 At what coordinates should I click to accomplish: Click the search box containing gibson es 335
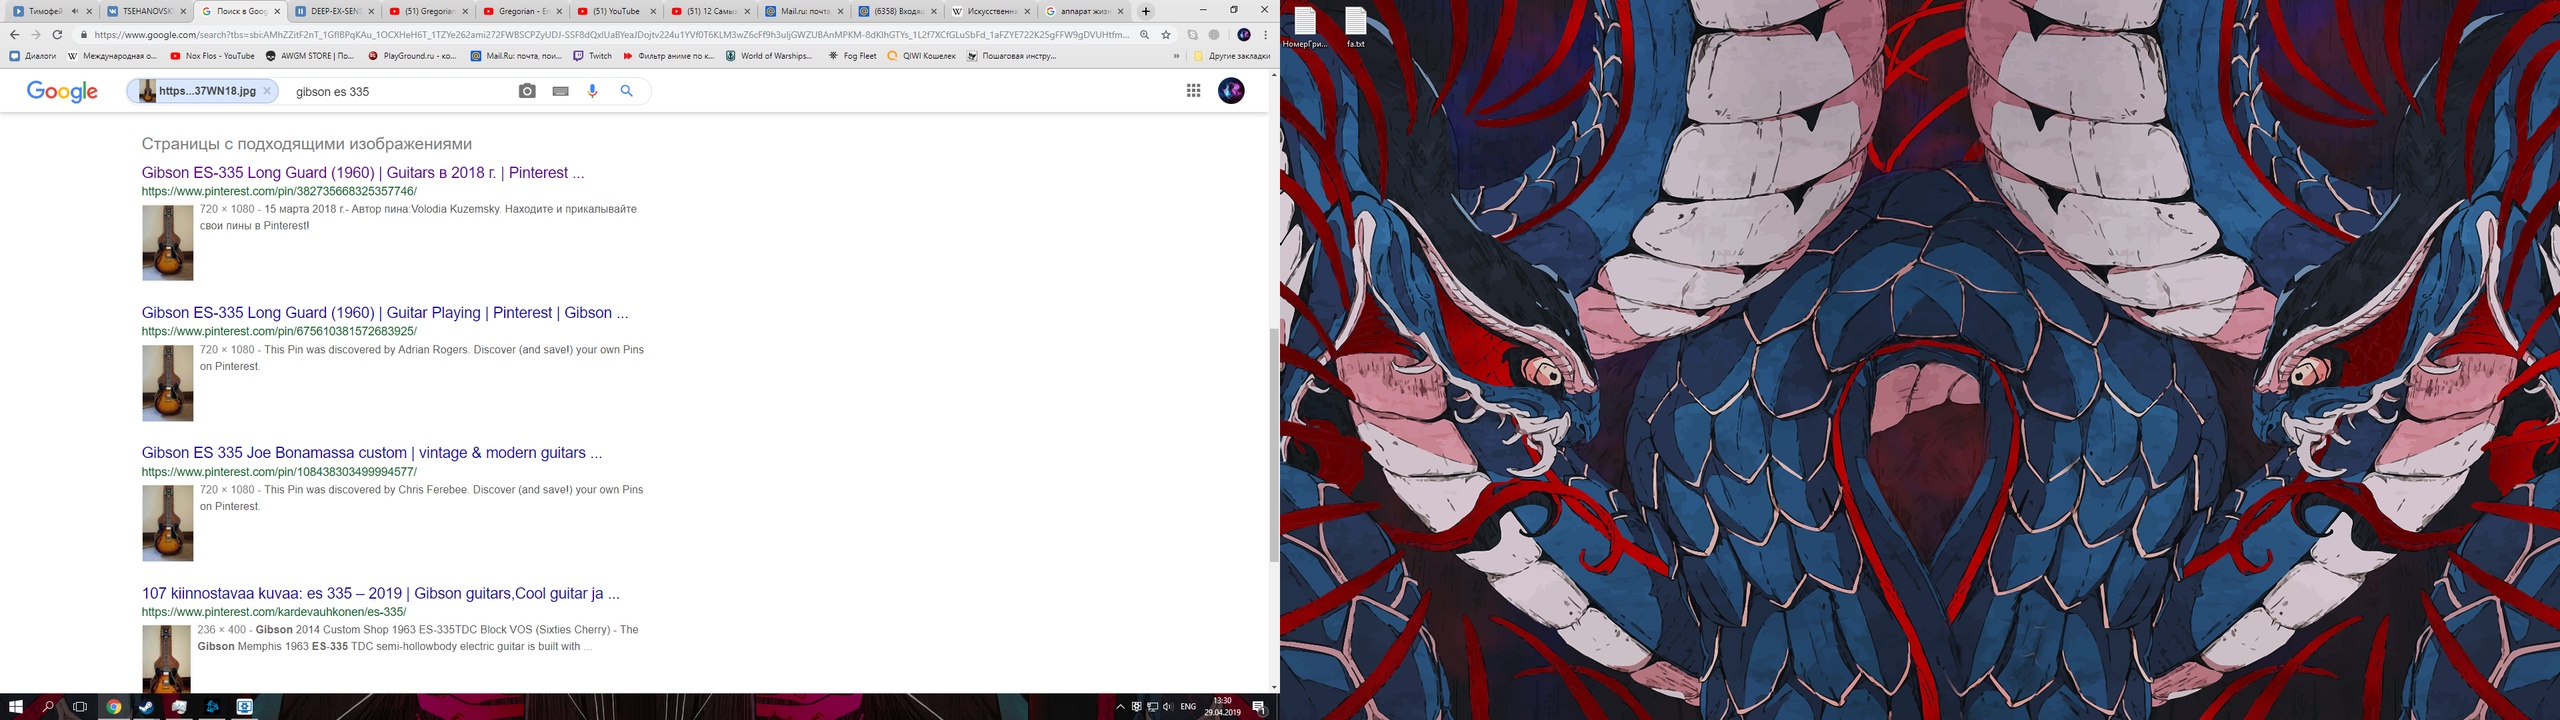click(400, 92)
